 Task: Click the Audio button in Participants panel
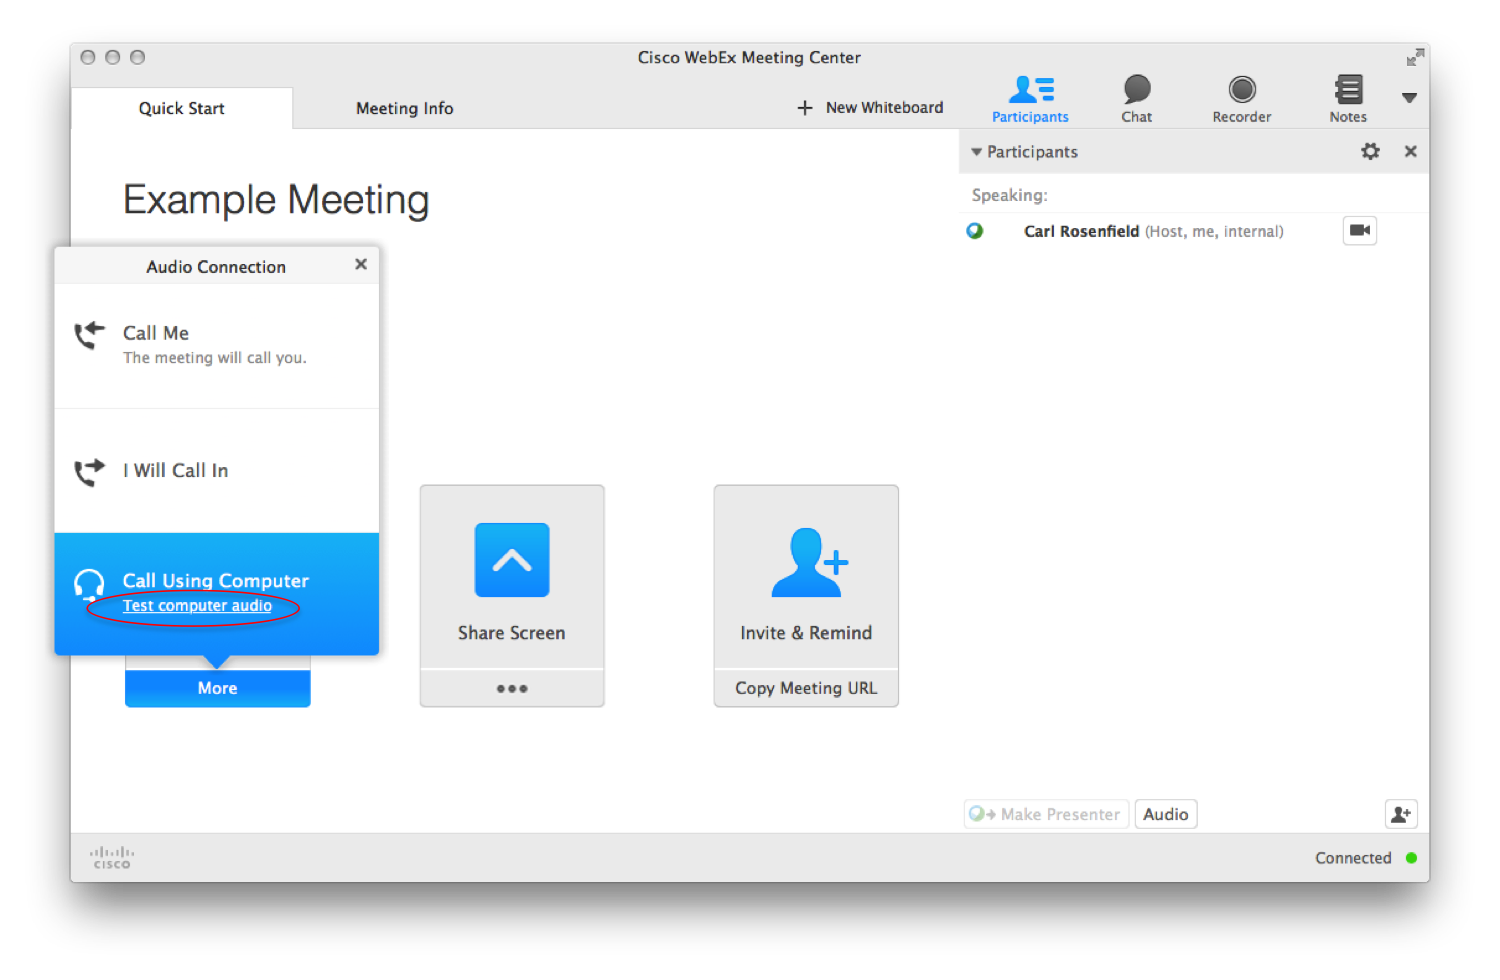[x=1166, y=814]
